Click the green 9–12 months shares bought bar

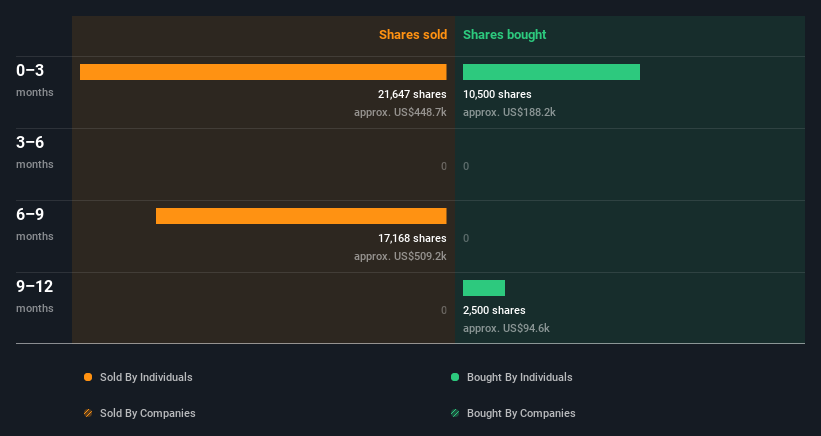coord(484,288)
